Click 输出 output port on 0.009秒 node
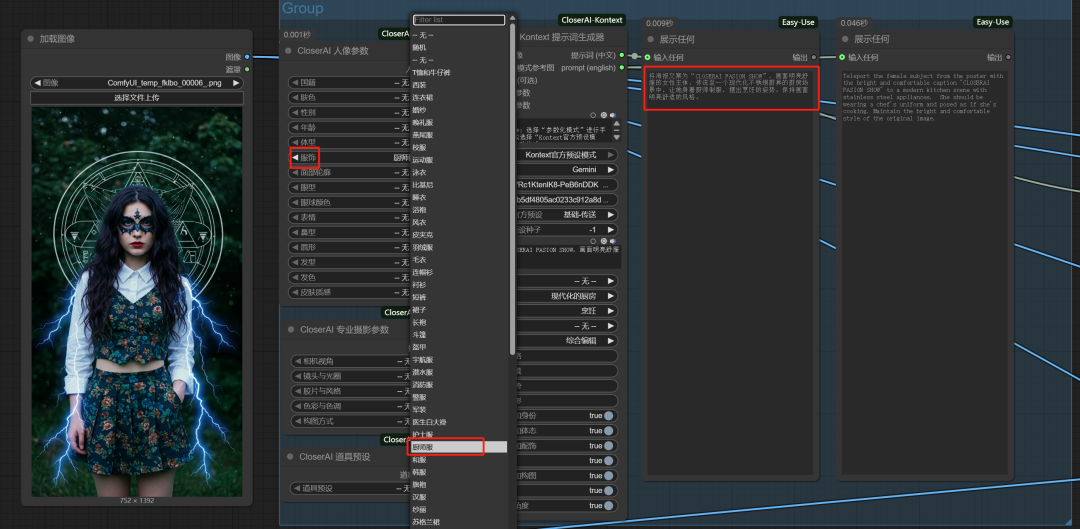Screen dimensions: 1080x529 tap(814, 57)
